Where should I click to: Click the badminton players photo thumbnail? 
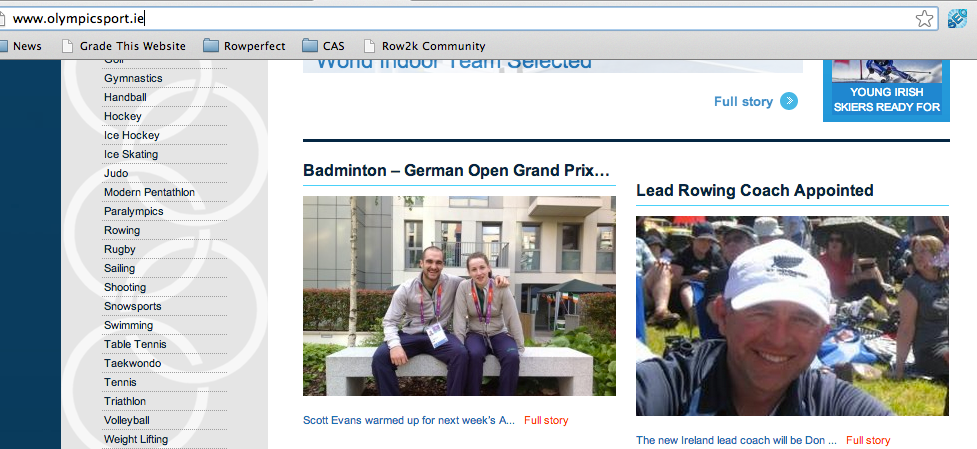click(459, 296)
